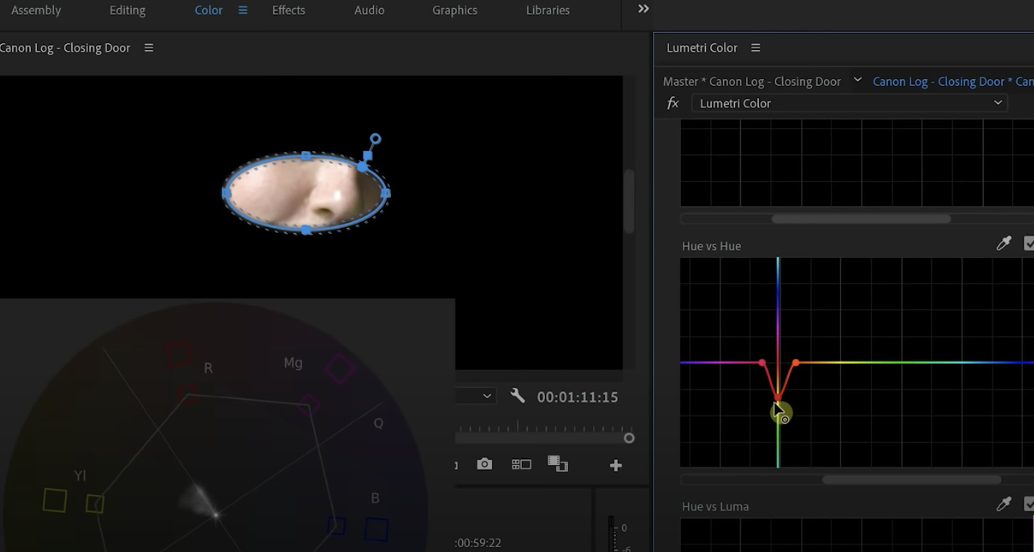Image resolution: width=1034 pixels, height=552 pixels.
Task: Select the mask right vertex handle
Action: coord(385,193)
